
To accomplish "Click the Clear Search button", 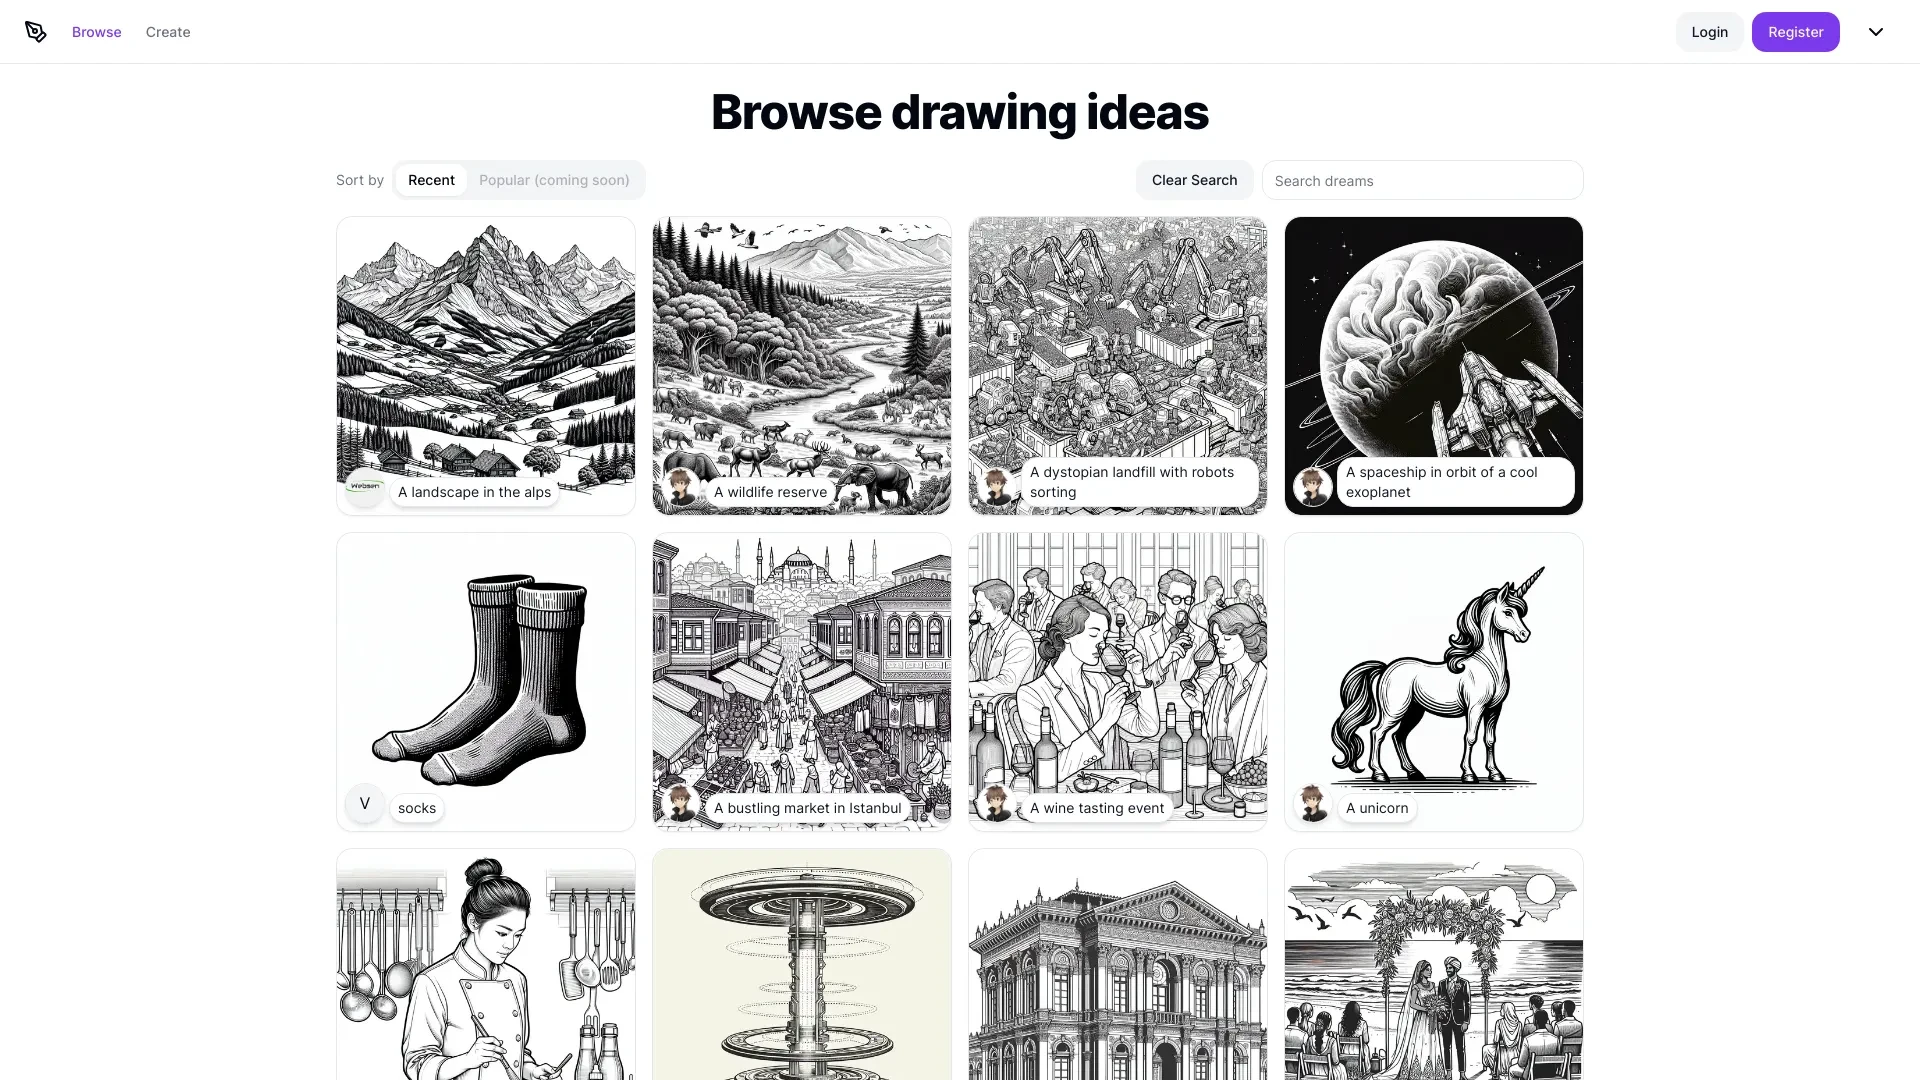I will tap(1193, 179).
